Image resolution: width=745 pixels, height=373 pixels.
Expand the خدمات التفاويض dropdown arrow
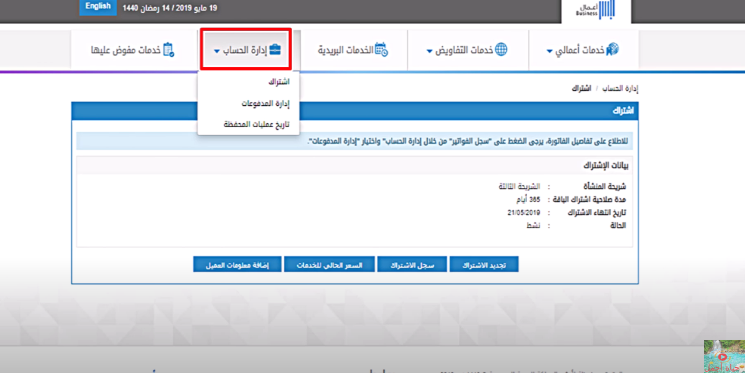click(429, 51)
